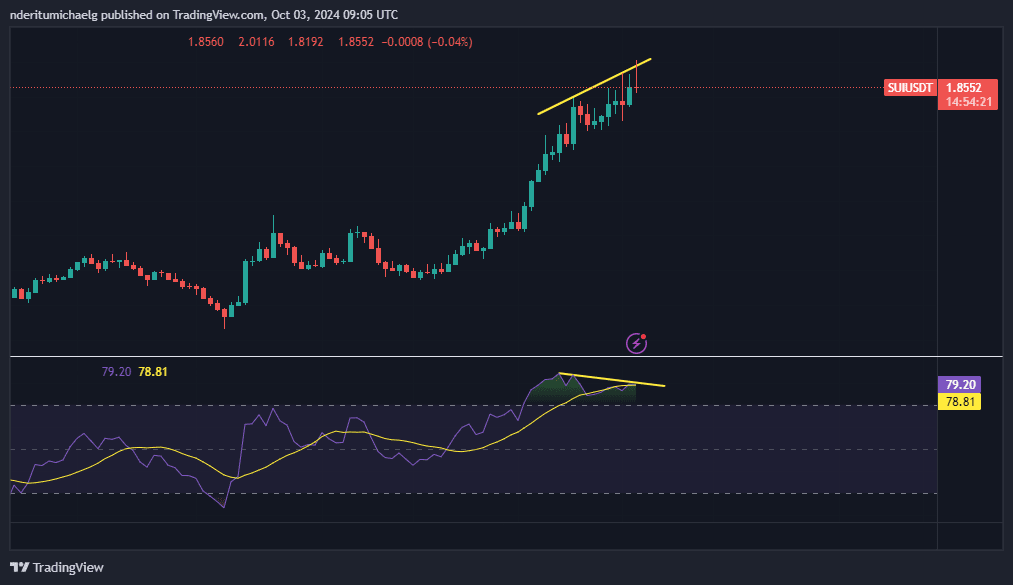Viewport: 1013px width, 585px height.
Task: Click the horizontal divider between price and RSI panes
Action: pos(506,356)
